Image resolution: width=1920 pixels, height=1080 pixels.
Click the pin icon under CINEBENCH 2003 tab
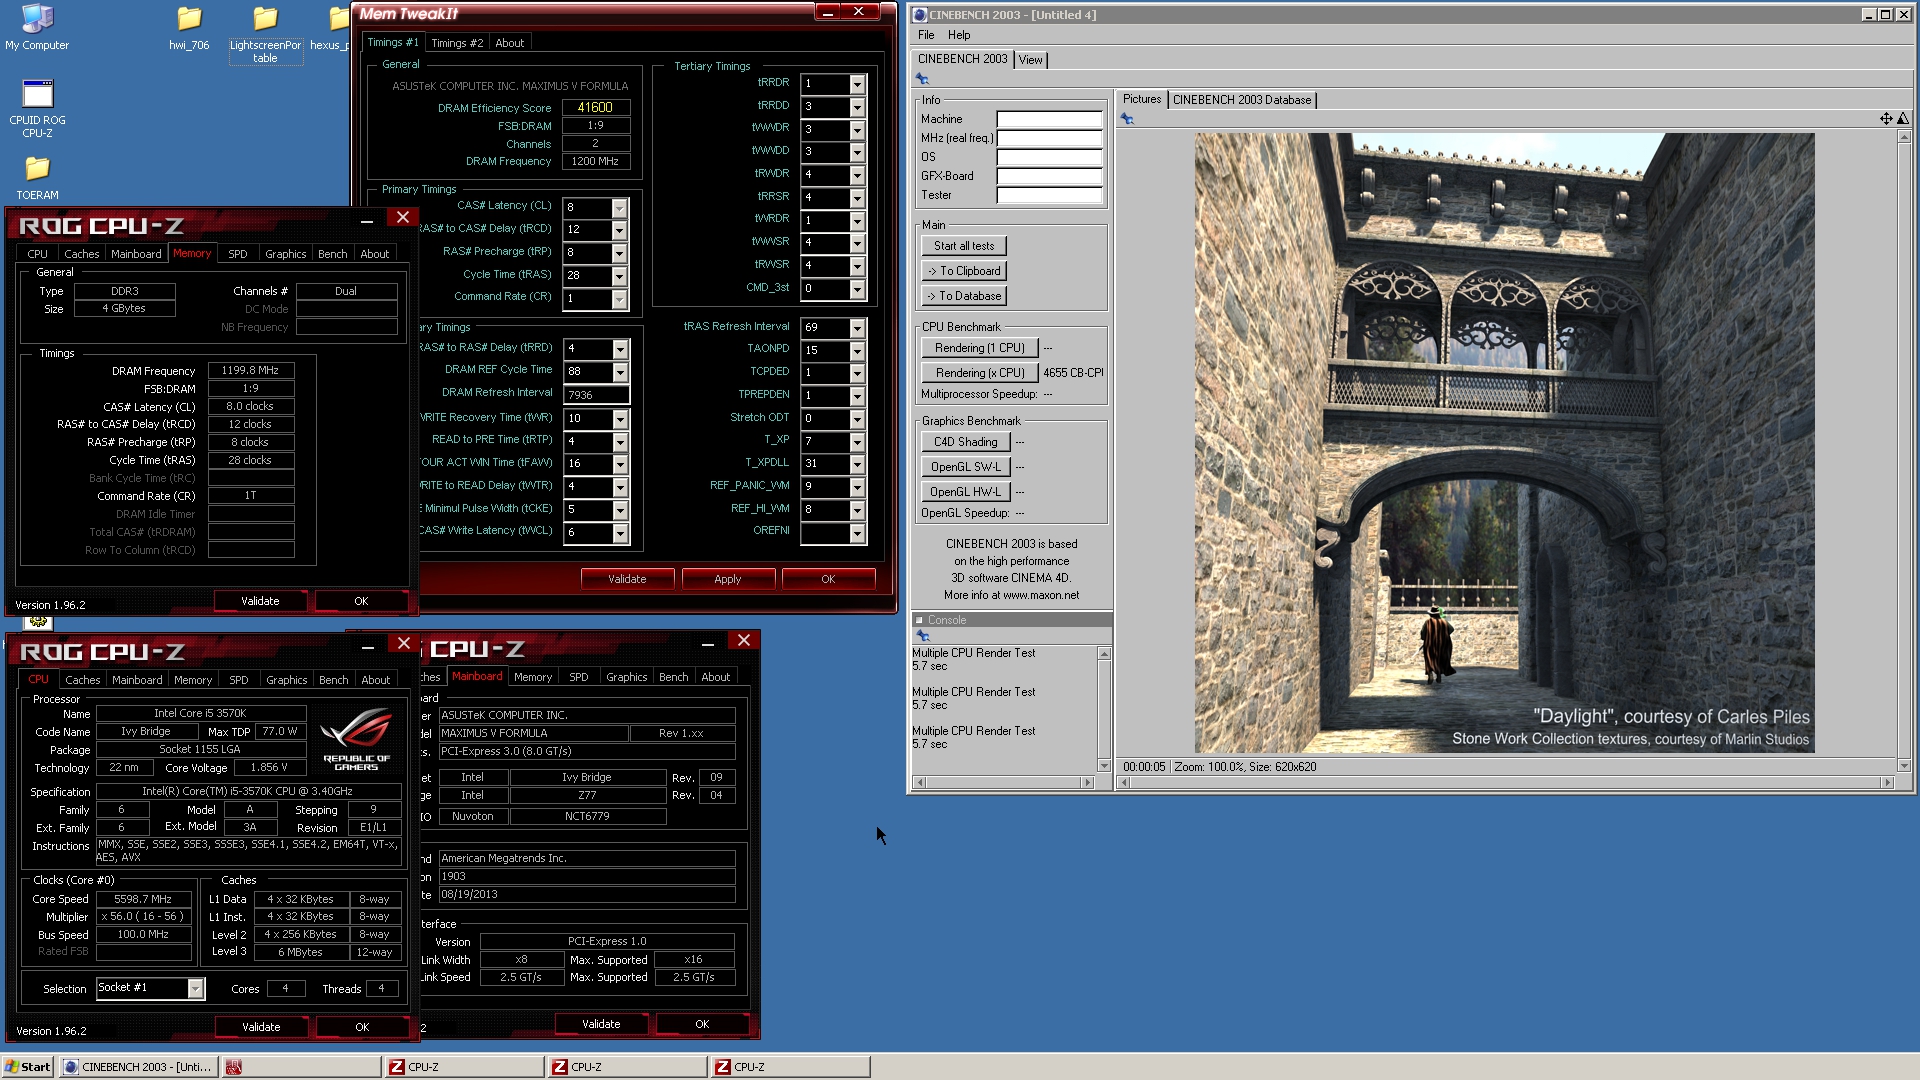(x=922, y=79)
